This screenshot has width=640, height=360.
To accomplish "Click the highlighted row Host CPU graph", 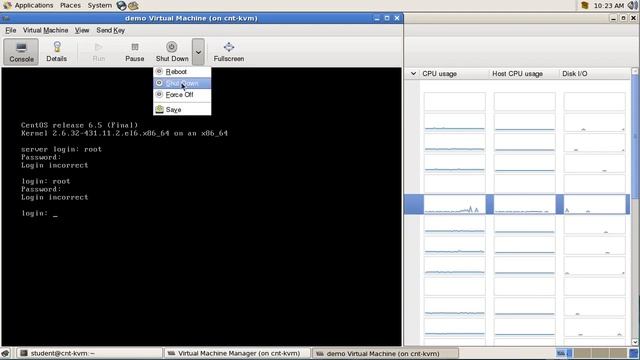I will coord(524,204).
